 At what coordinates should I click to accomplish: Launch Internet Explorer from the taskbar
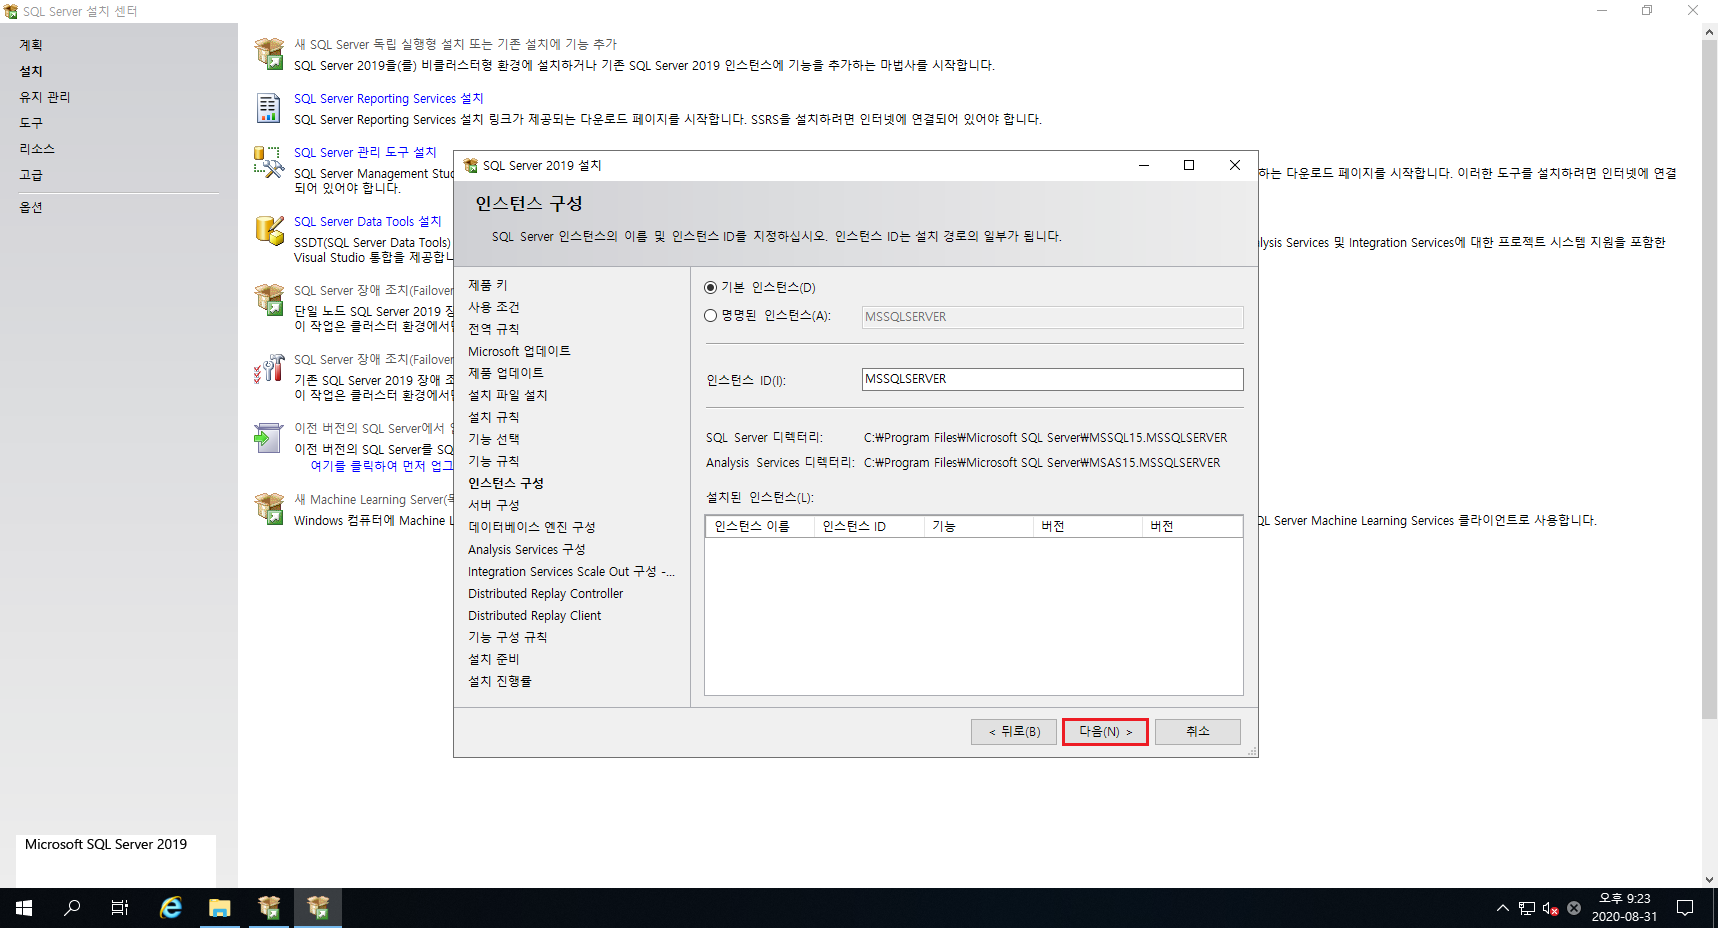pos(171,908)
